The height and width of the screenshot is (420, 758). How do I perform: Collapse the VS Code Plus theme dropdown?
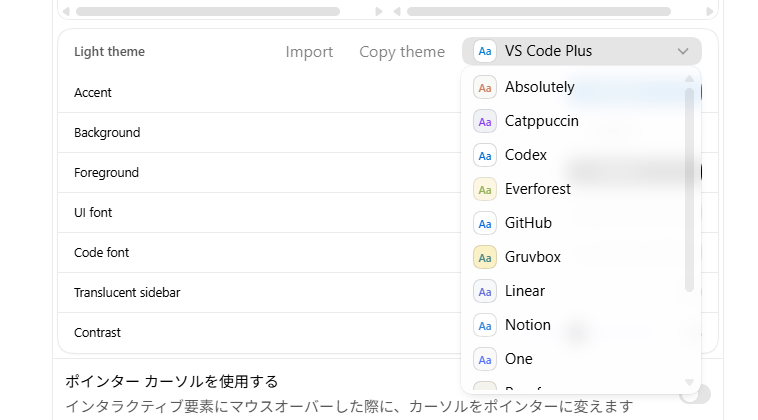click(581, 51)
